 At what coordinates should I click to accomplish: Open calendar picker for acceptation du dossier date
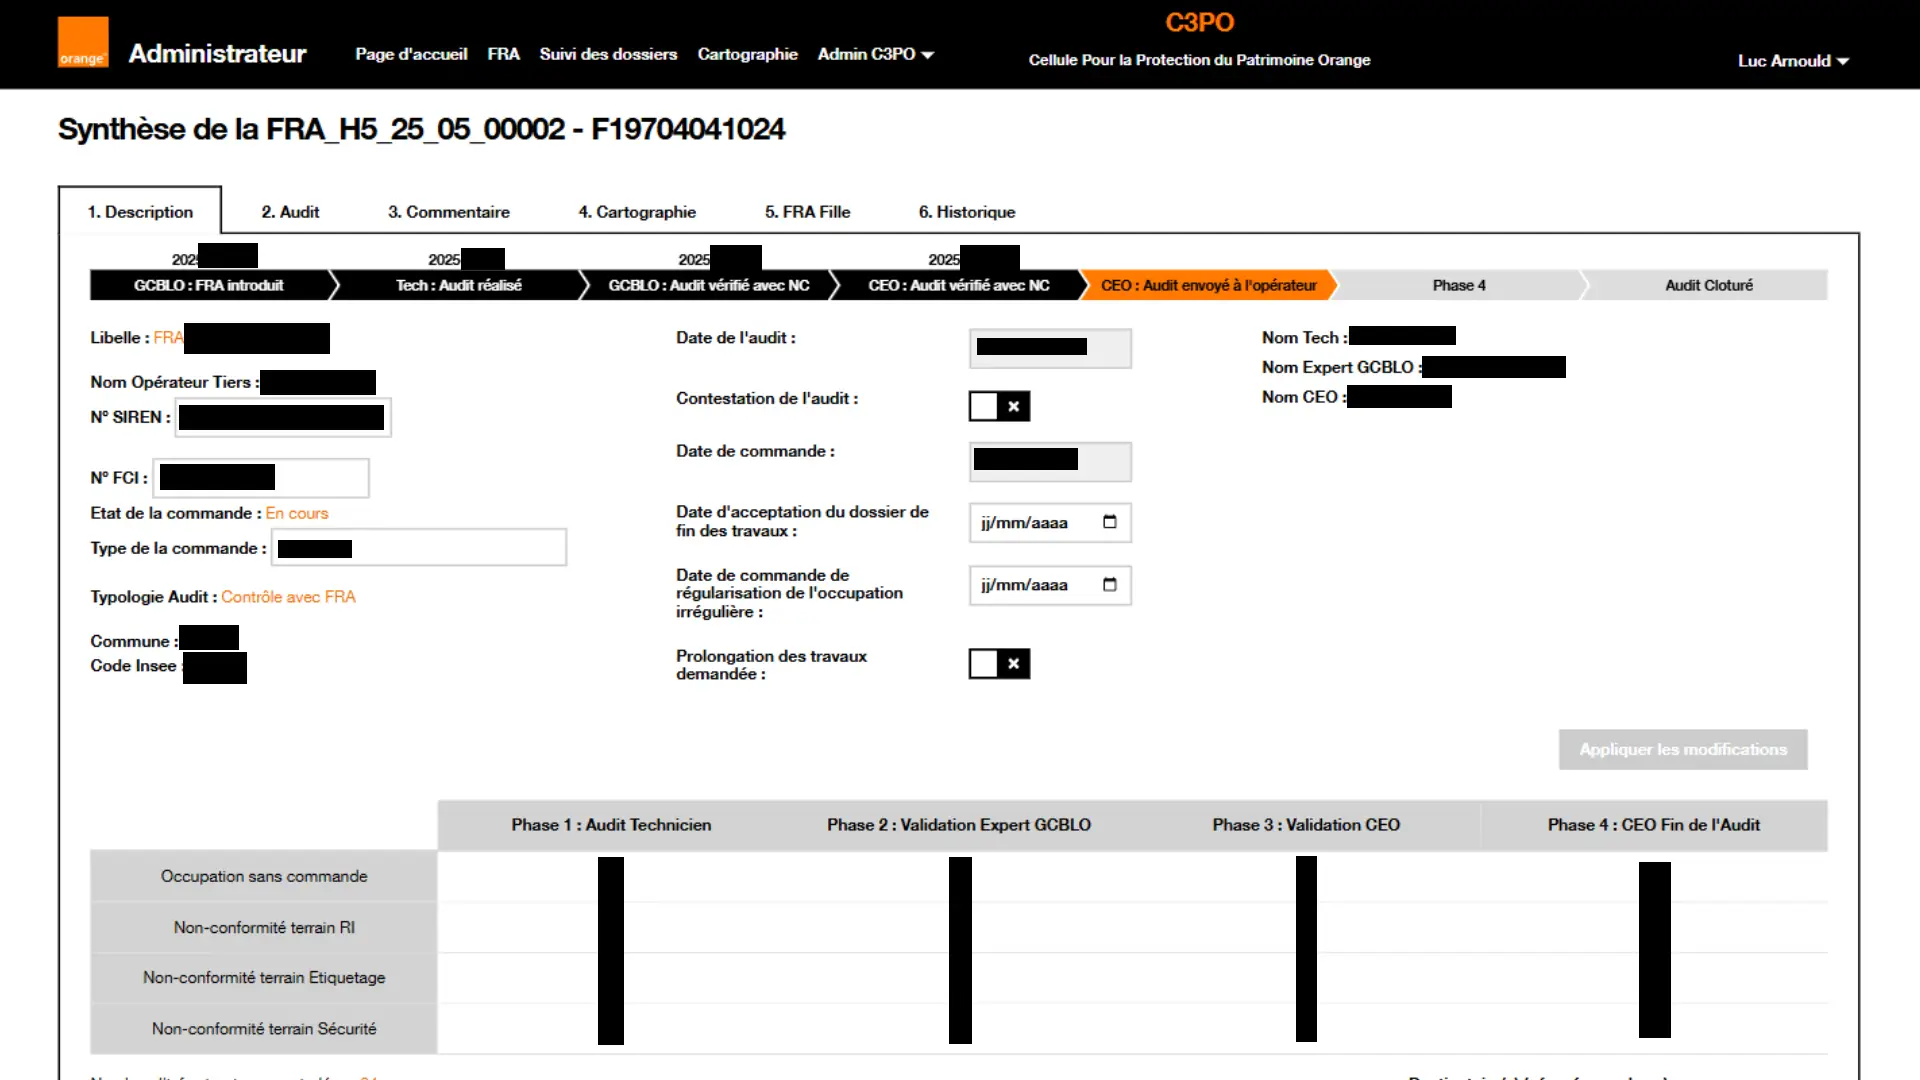[x=1109, y=522]
